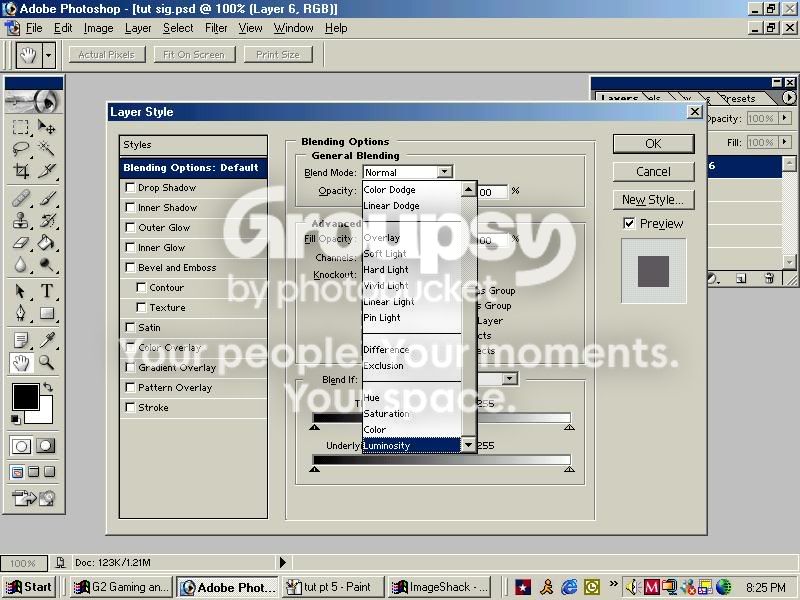Swap foreground and background colors
The image size is (800, 600).
pyautogui.click(x=48, y=387)
